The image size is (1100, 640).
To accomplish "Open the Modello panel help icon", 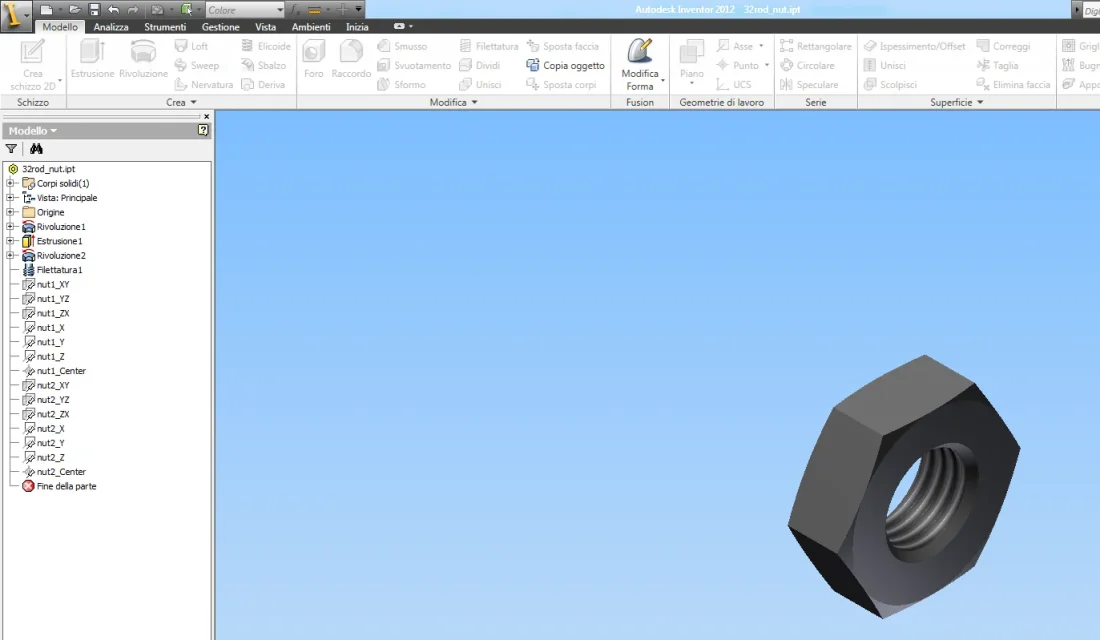I will pos(203,130).
